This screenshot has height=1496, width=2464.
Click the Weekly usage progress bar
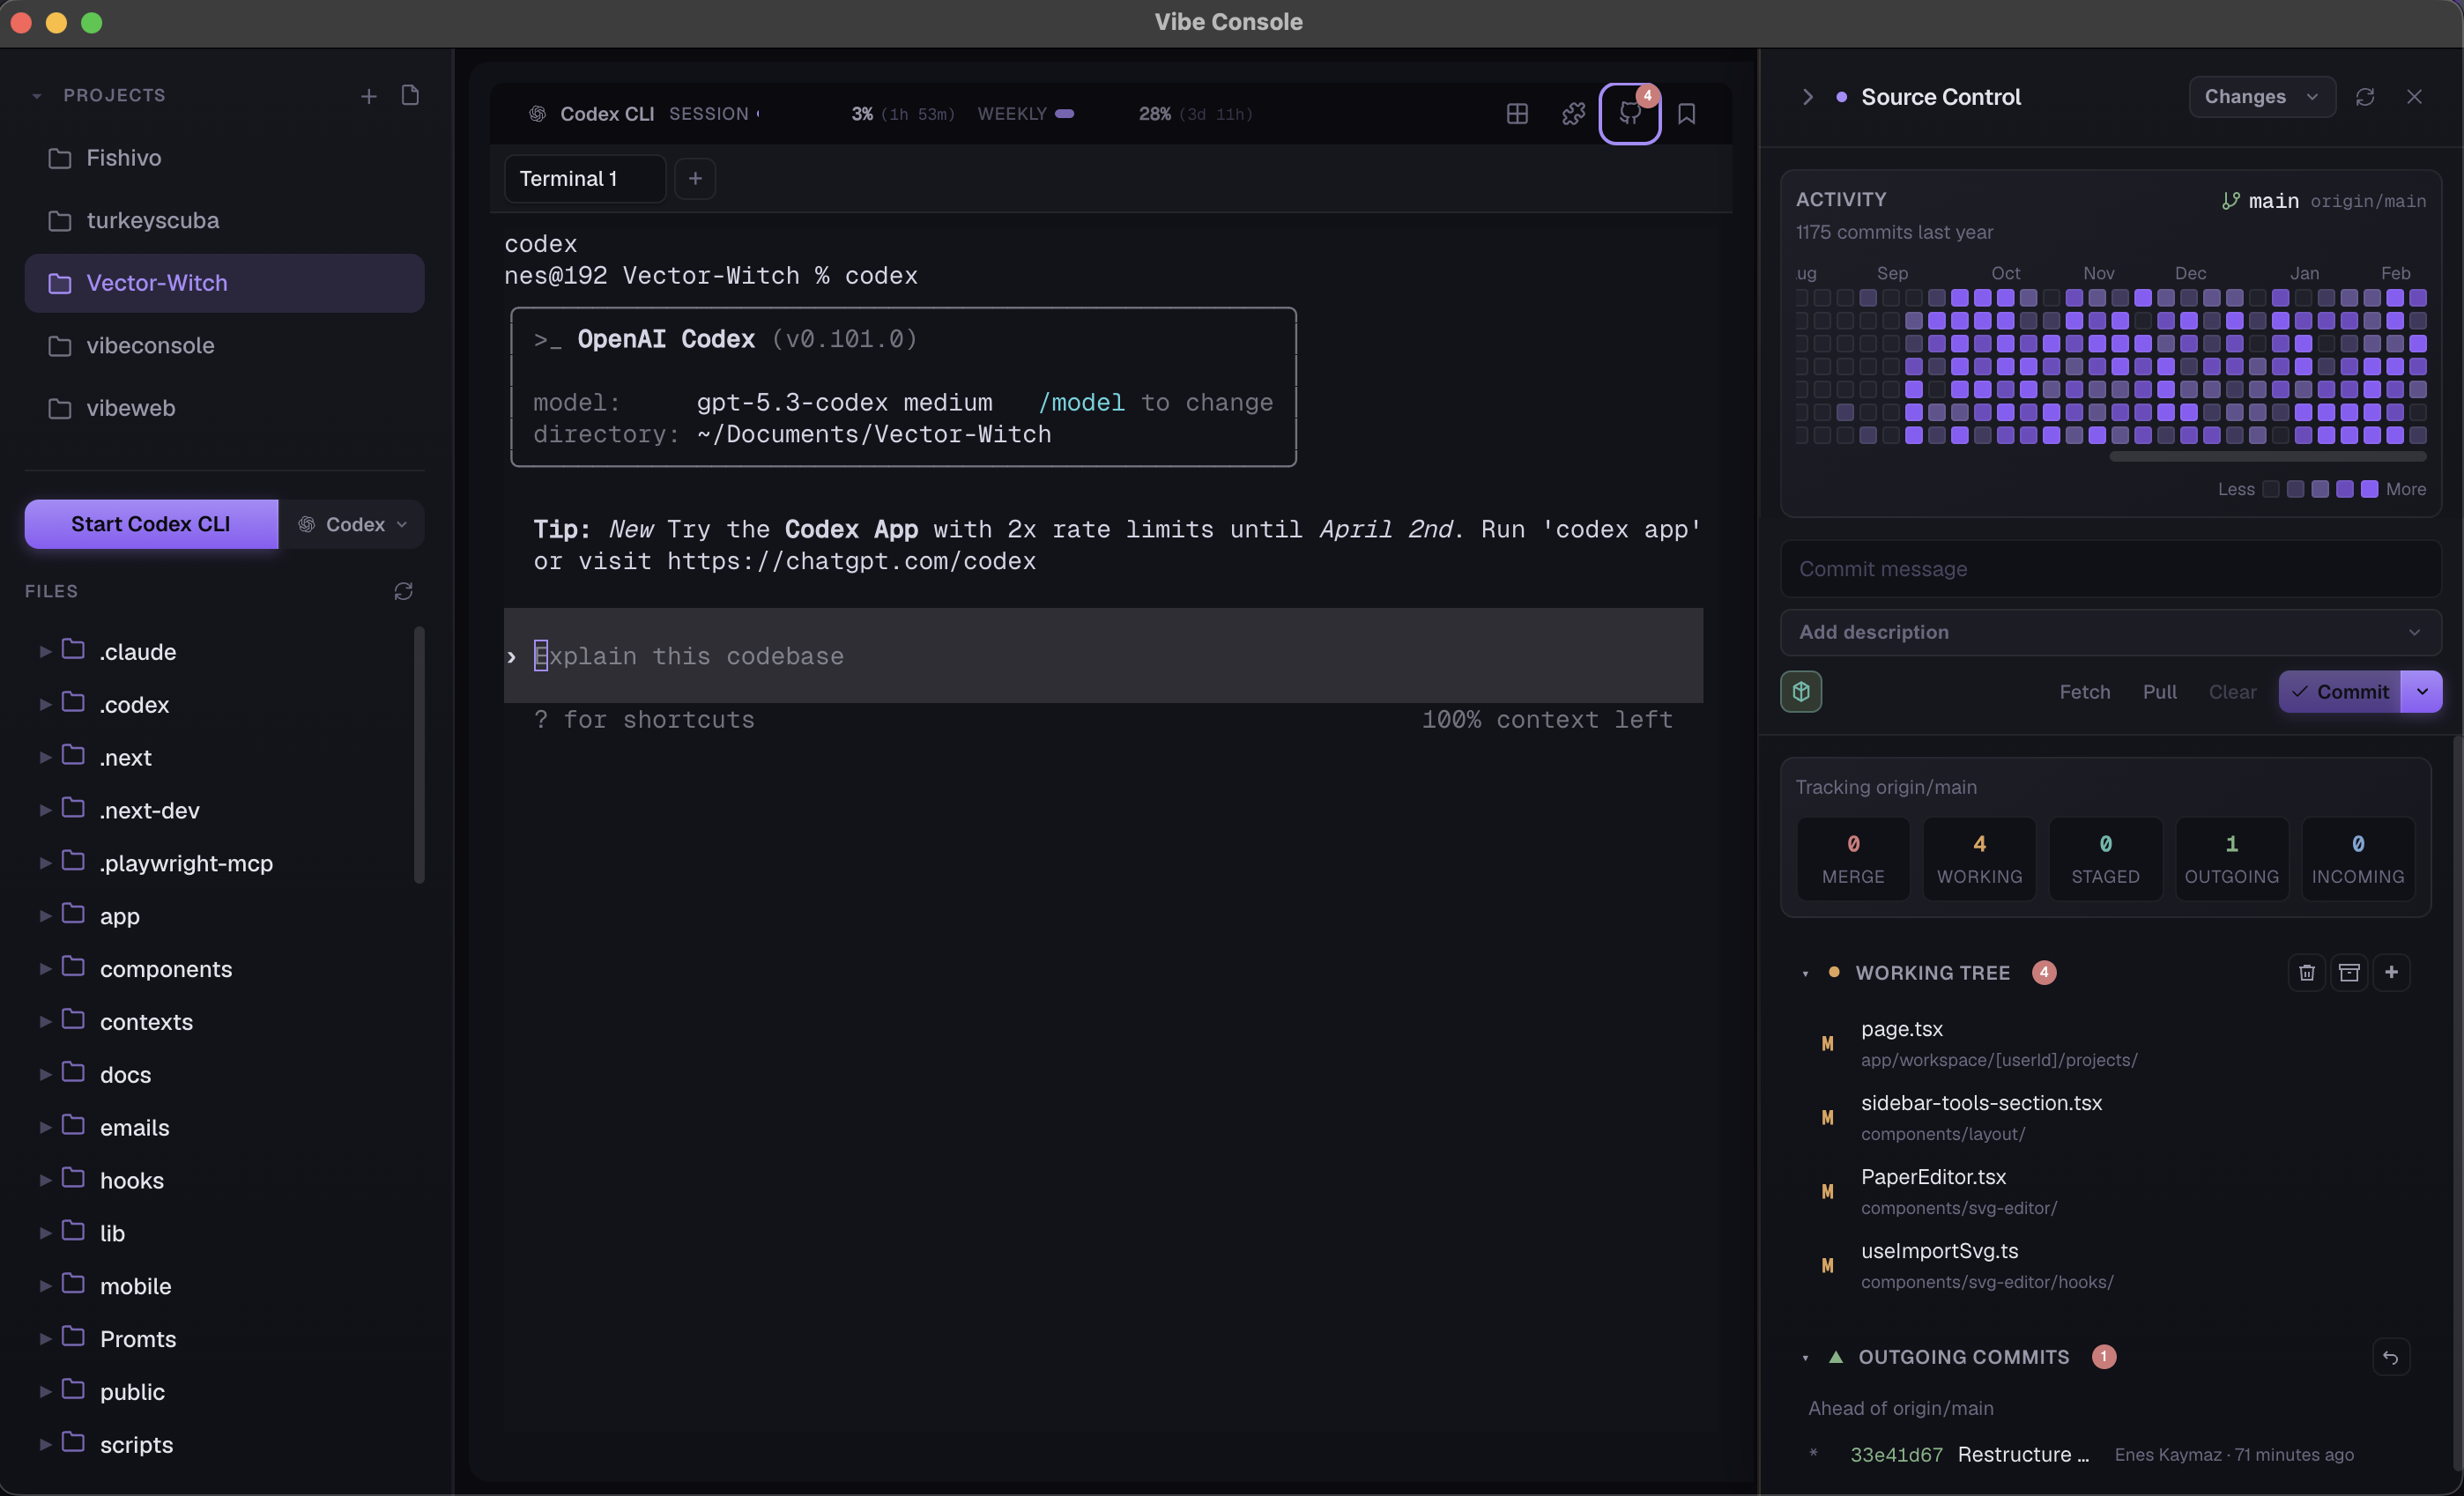tap(1065, 114)
